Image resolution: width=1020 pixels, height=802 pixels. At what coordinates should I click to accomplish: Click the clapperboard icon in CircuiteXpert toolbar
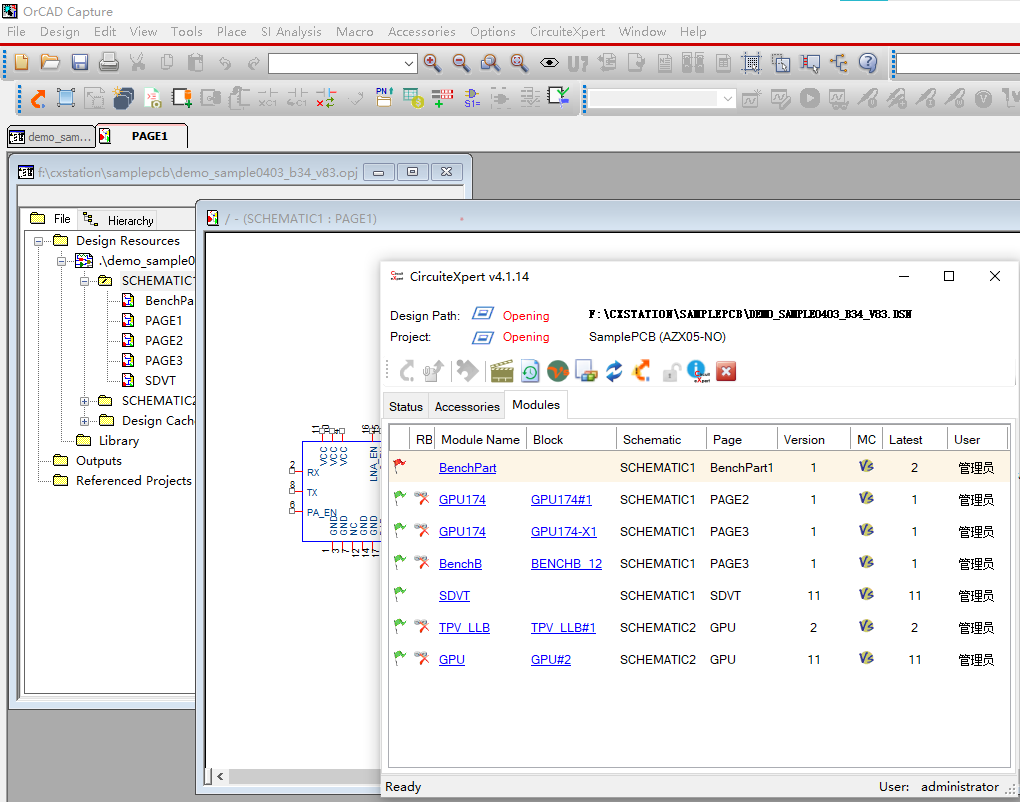click(502, 371)
